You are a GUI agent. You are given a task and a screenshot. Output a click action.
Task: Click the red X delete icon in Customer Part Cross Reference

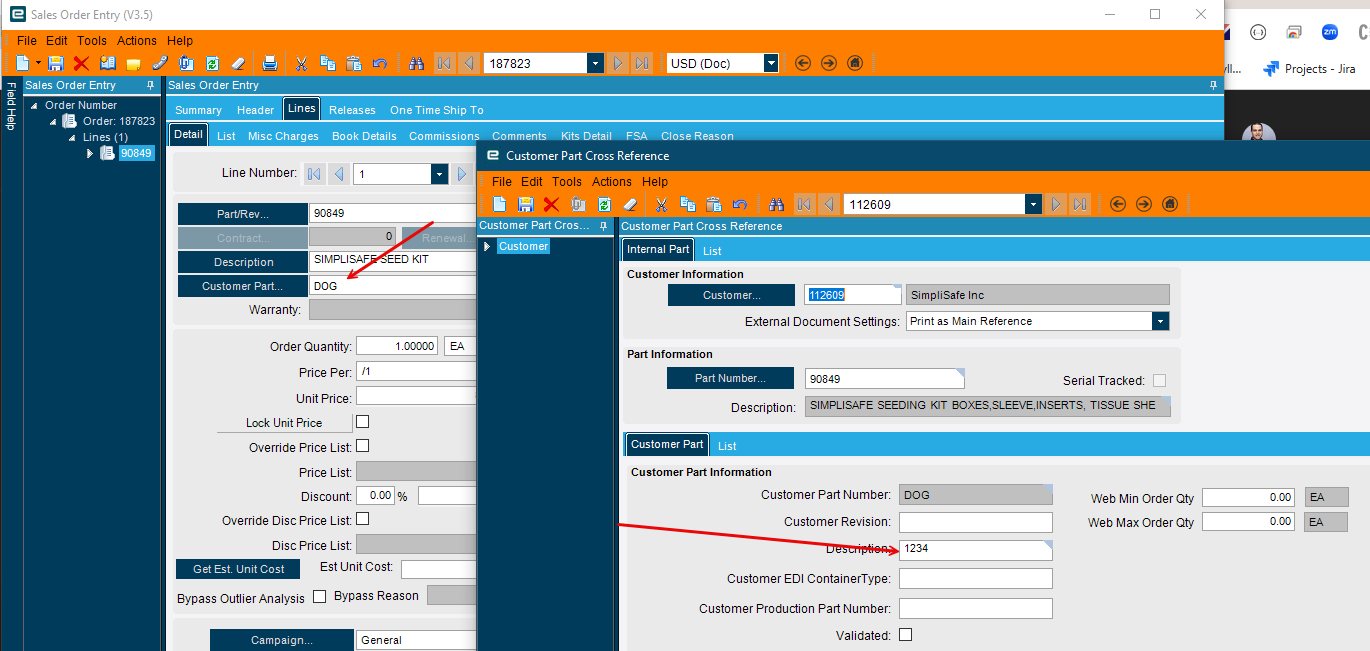tap(551, 204)
